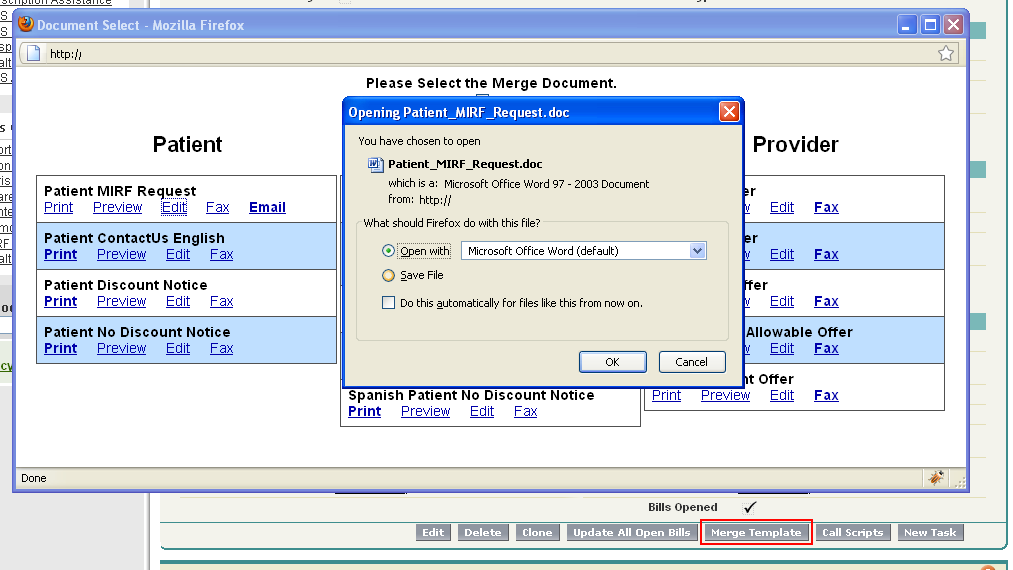Click Print under Patient MIRF Request
Screen dimensions: 1013x570
click(x=58, y=207)
